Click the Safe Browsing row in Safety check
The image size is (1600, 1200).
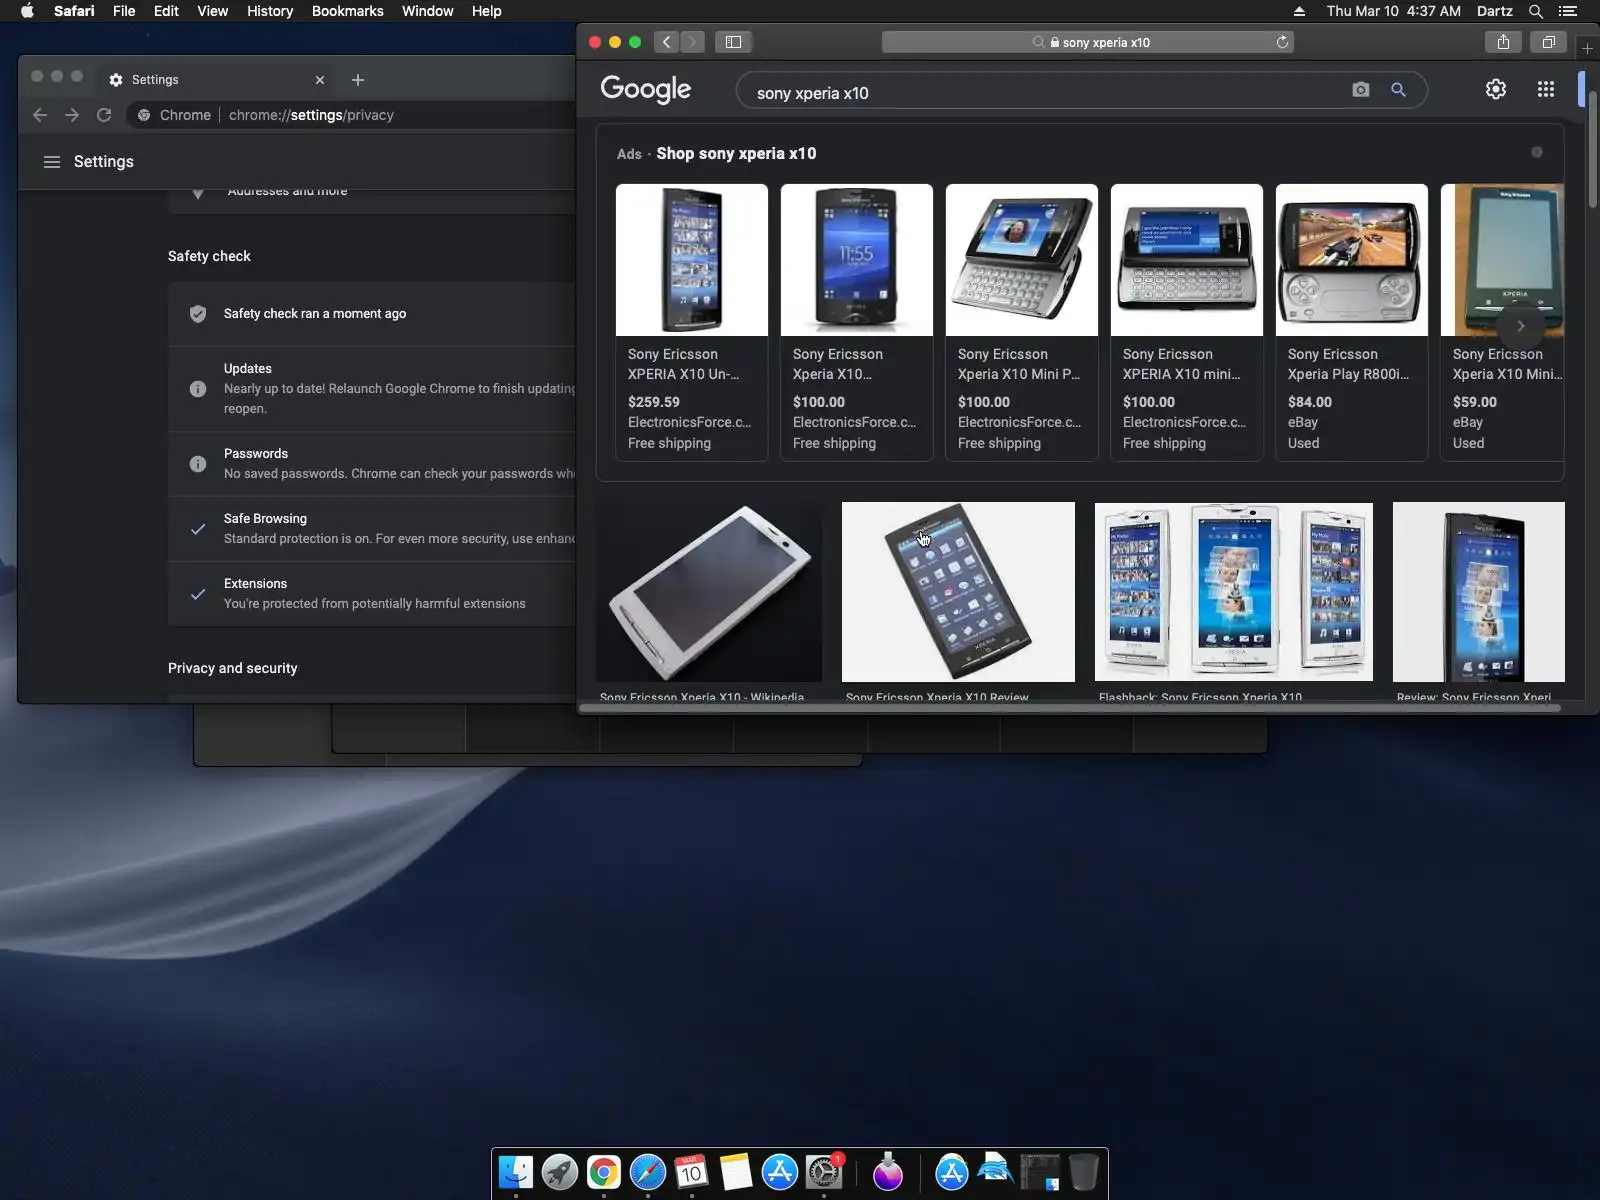372,529
